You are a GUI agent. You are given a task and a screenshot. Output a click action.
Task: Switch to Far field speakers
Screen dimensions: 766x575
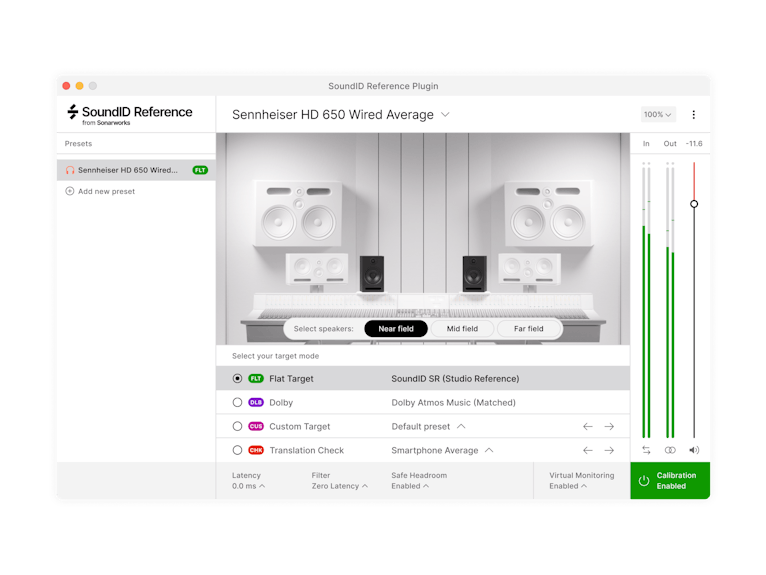[529, 329]
